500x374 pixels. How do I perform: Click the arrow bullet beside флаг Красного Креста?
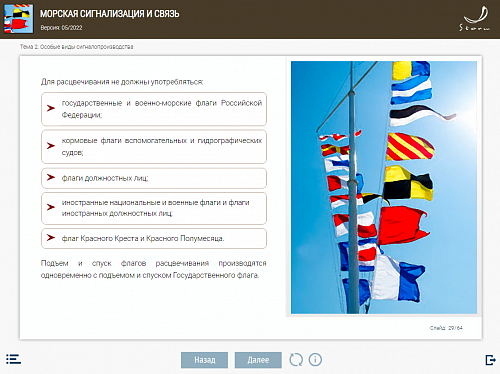[51, 237]
